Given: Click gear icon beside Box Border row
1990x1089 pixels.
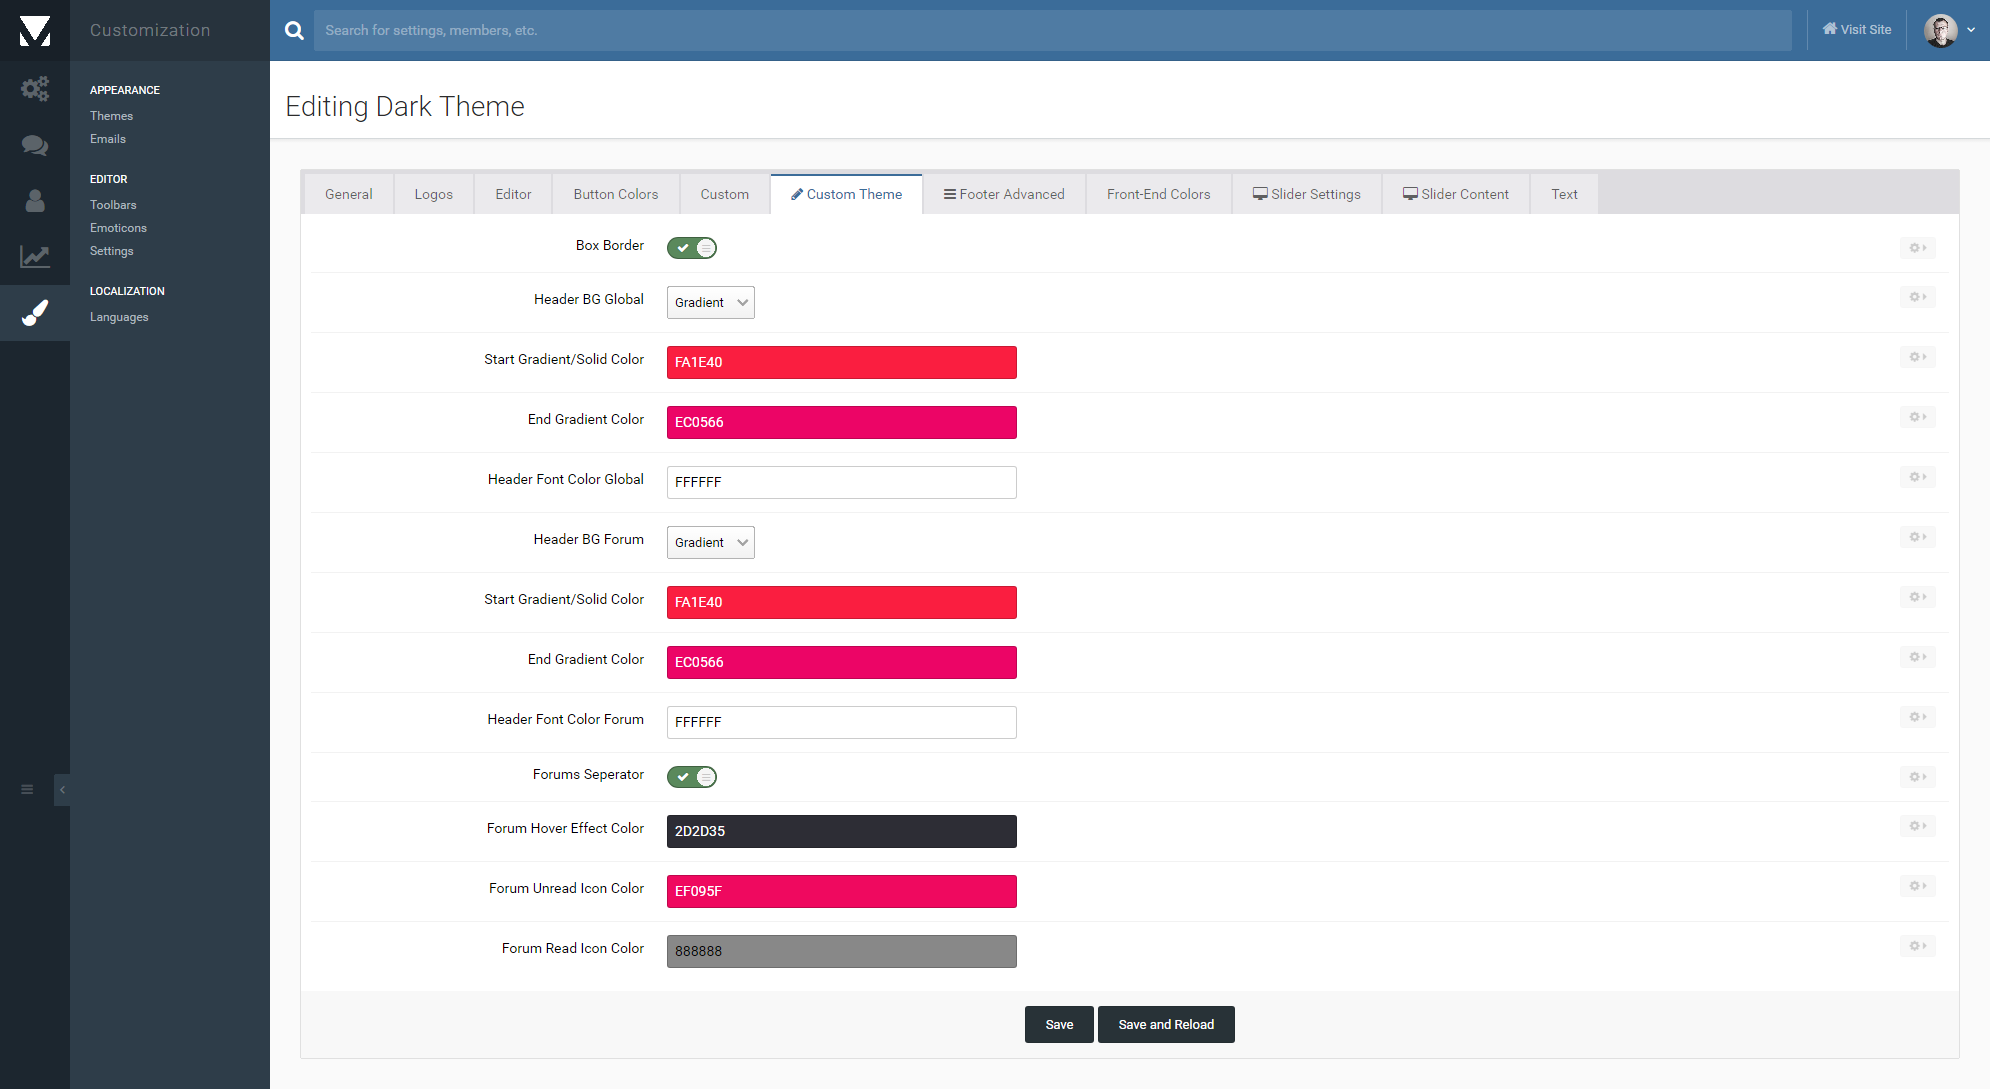Looking at the screenshot, I should pos(1917,247).
